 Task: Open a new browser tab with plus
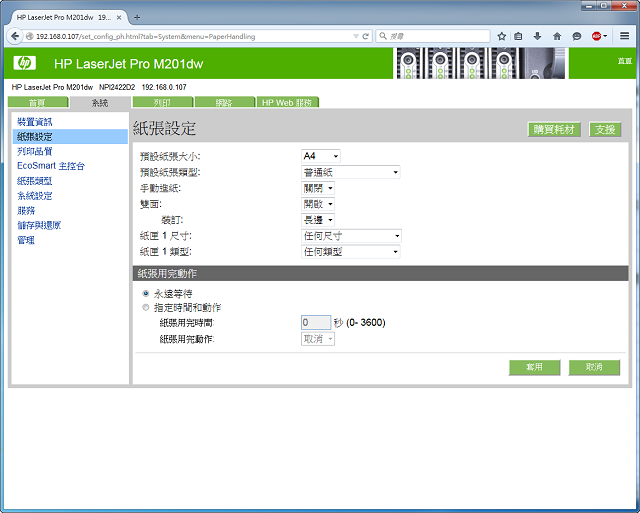137,17
